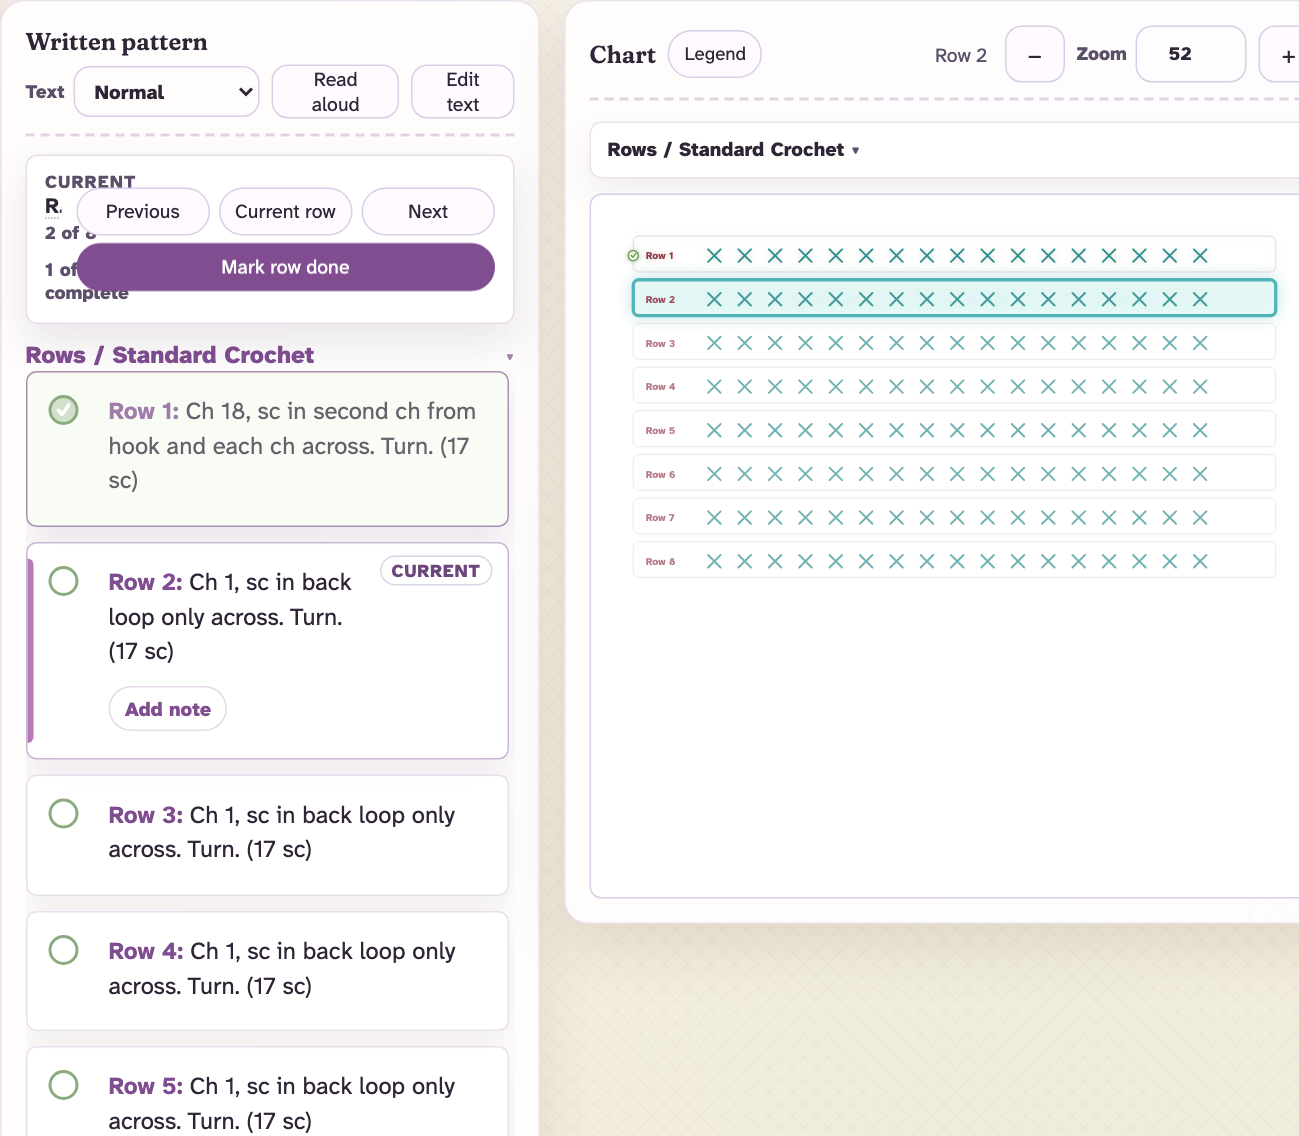The image size is (1299, 1136).
Task: Click the CURRENT badge on Row 2
Action: pyautogui.click(x=435, y=571)
